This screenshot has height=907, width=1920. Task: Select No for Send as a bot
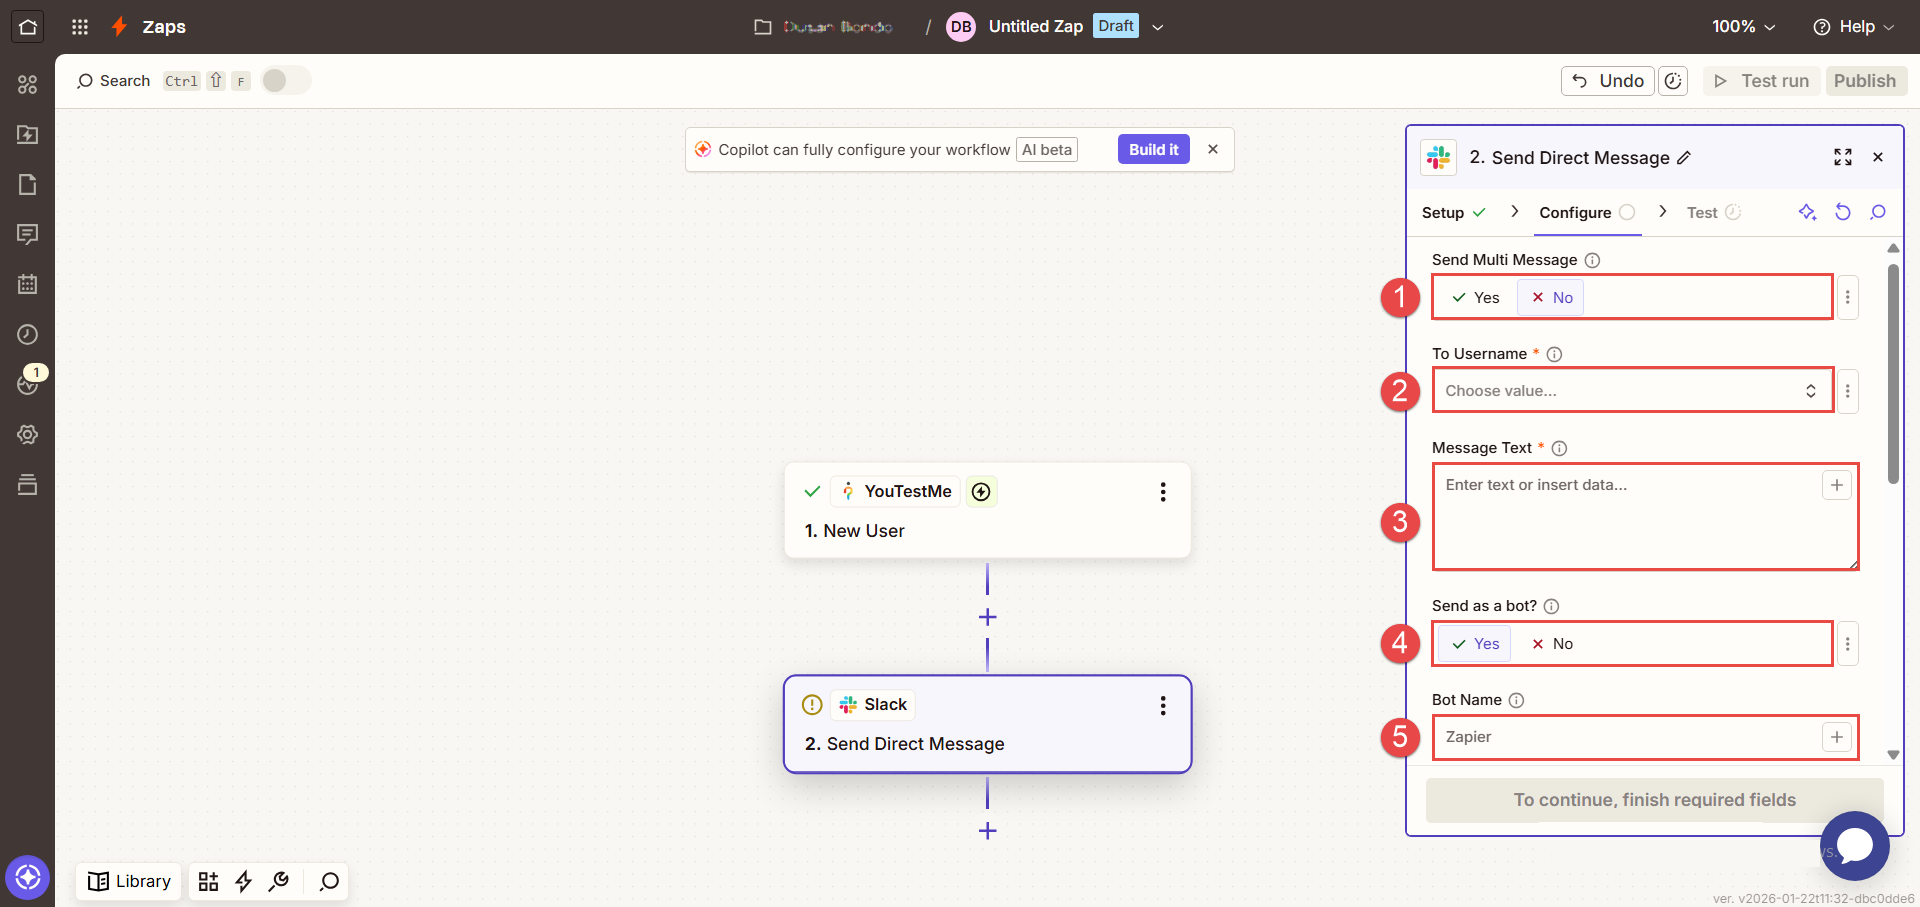(x=1552, y=644)
